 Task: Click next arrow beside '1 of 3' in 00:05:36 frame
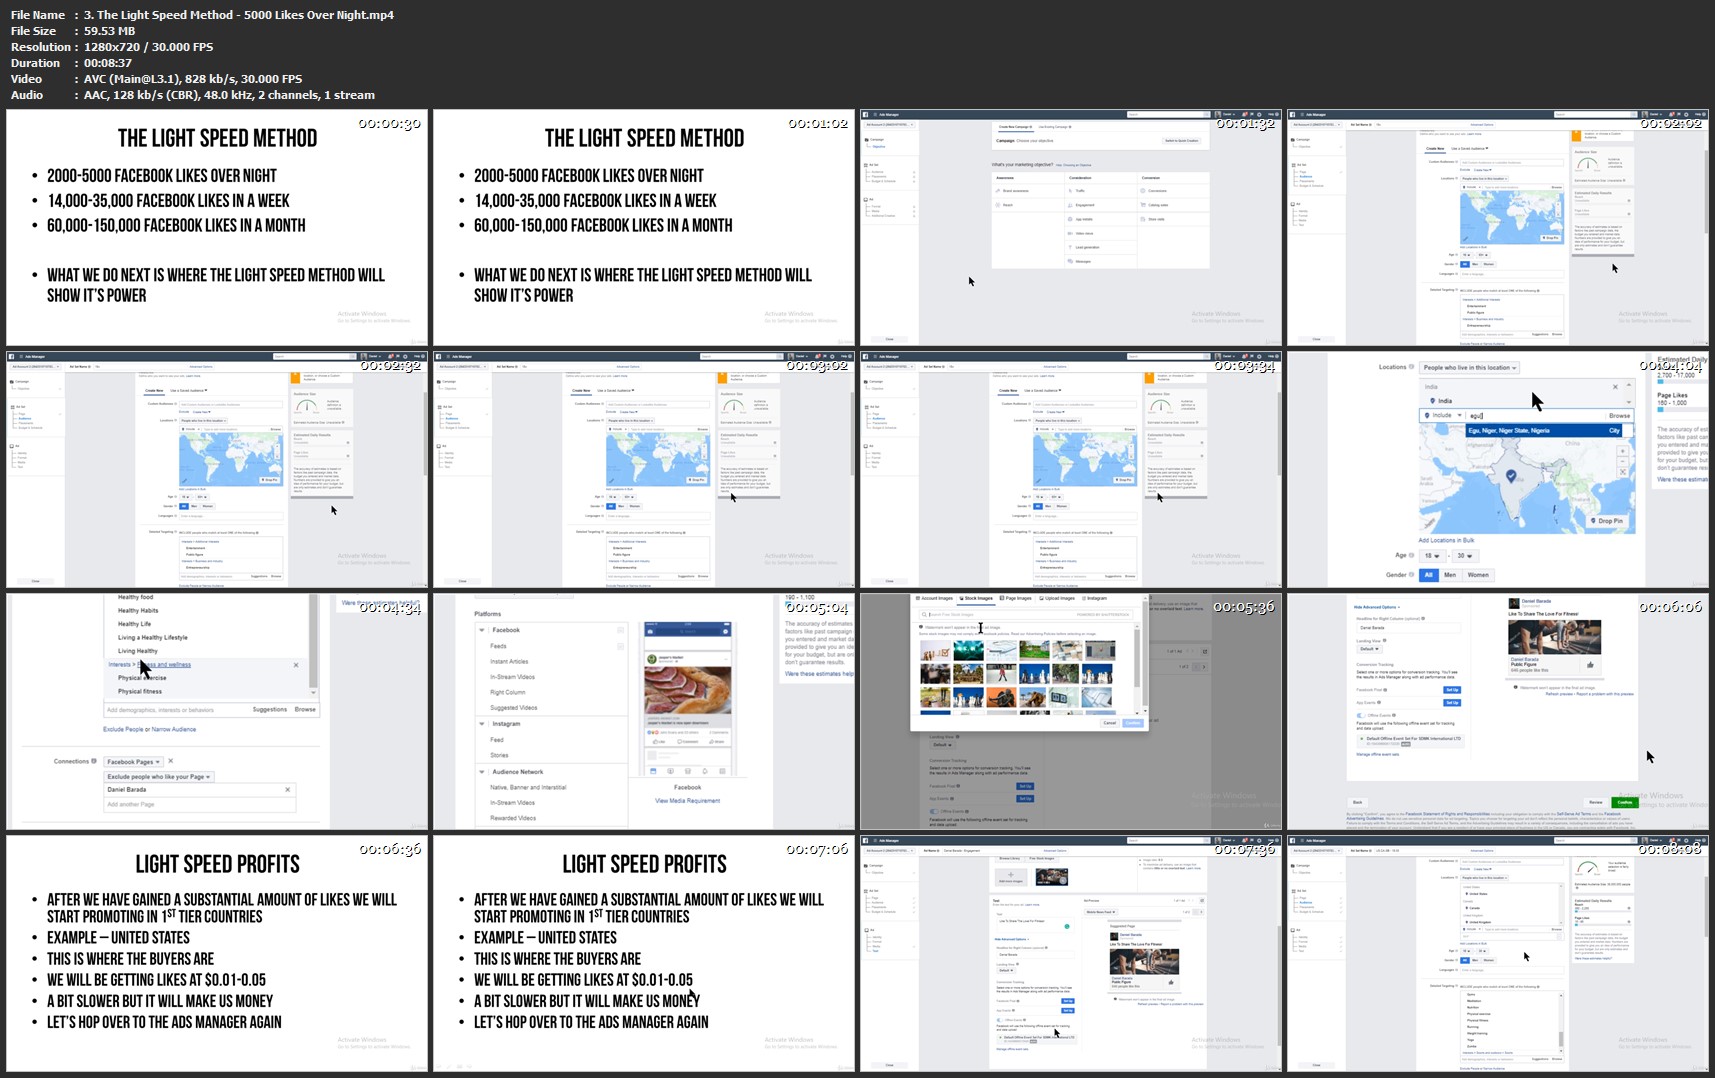tap(1204, 667)
